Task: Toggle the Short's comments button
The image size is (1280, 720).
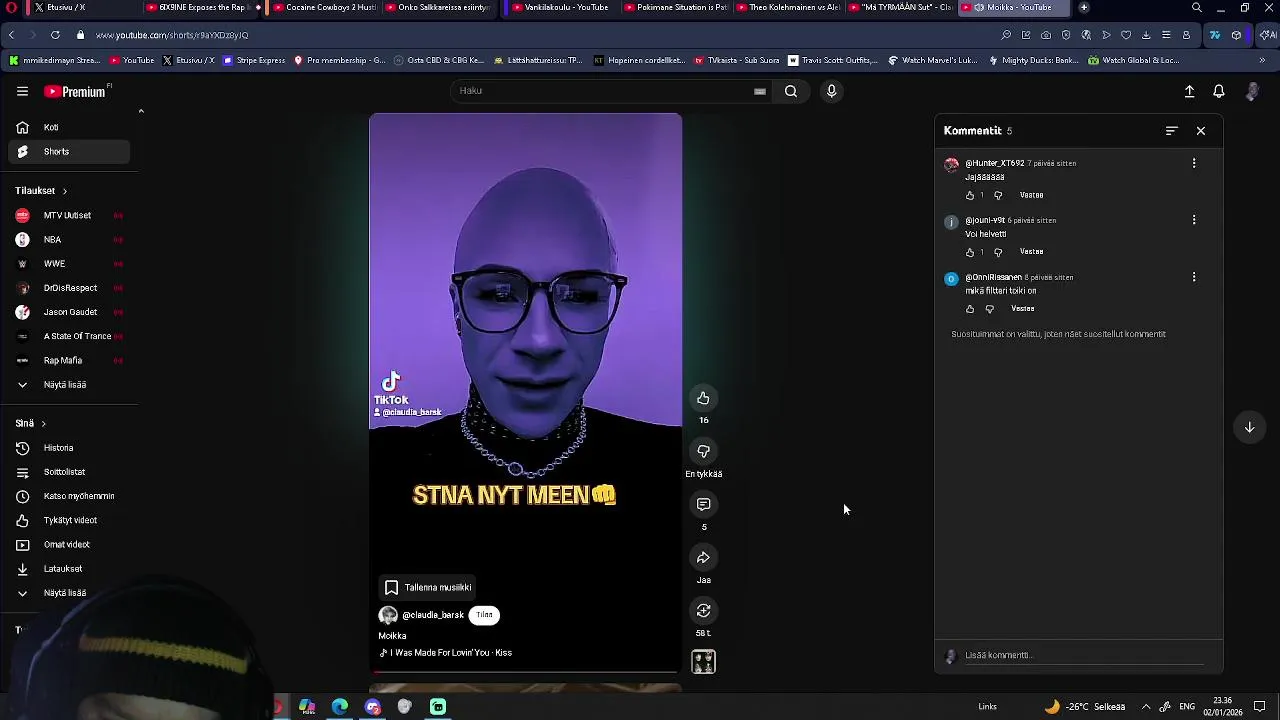Action: coord(703,504)
